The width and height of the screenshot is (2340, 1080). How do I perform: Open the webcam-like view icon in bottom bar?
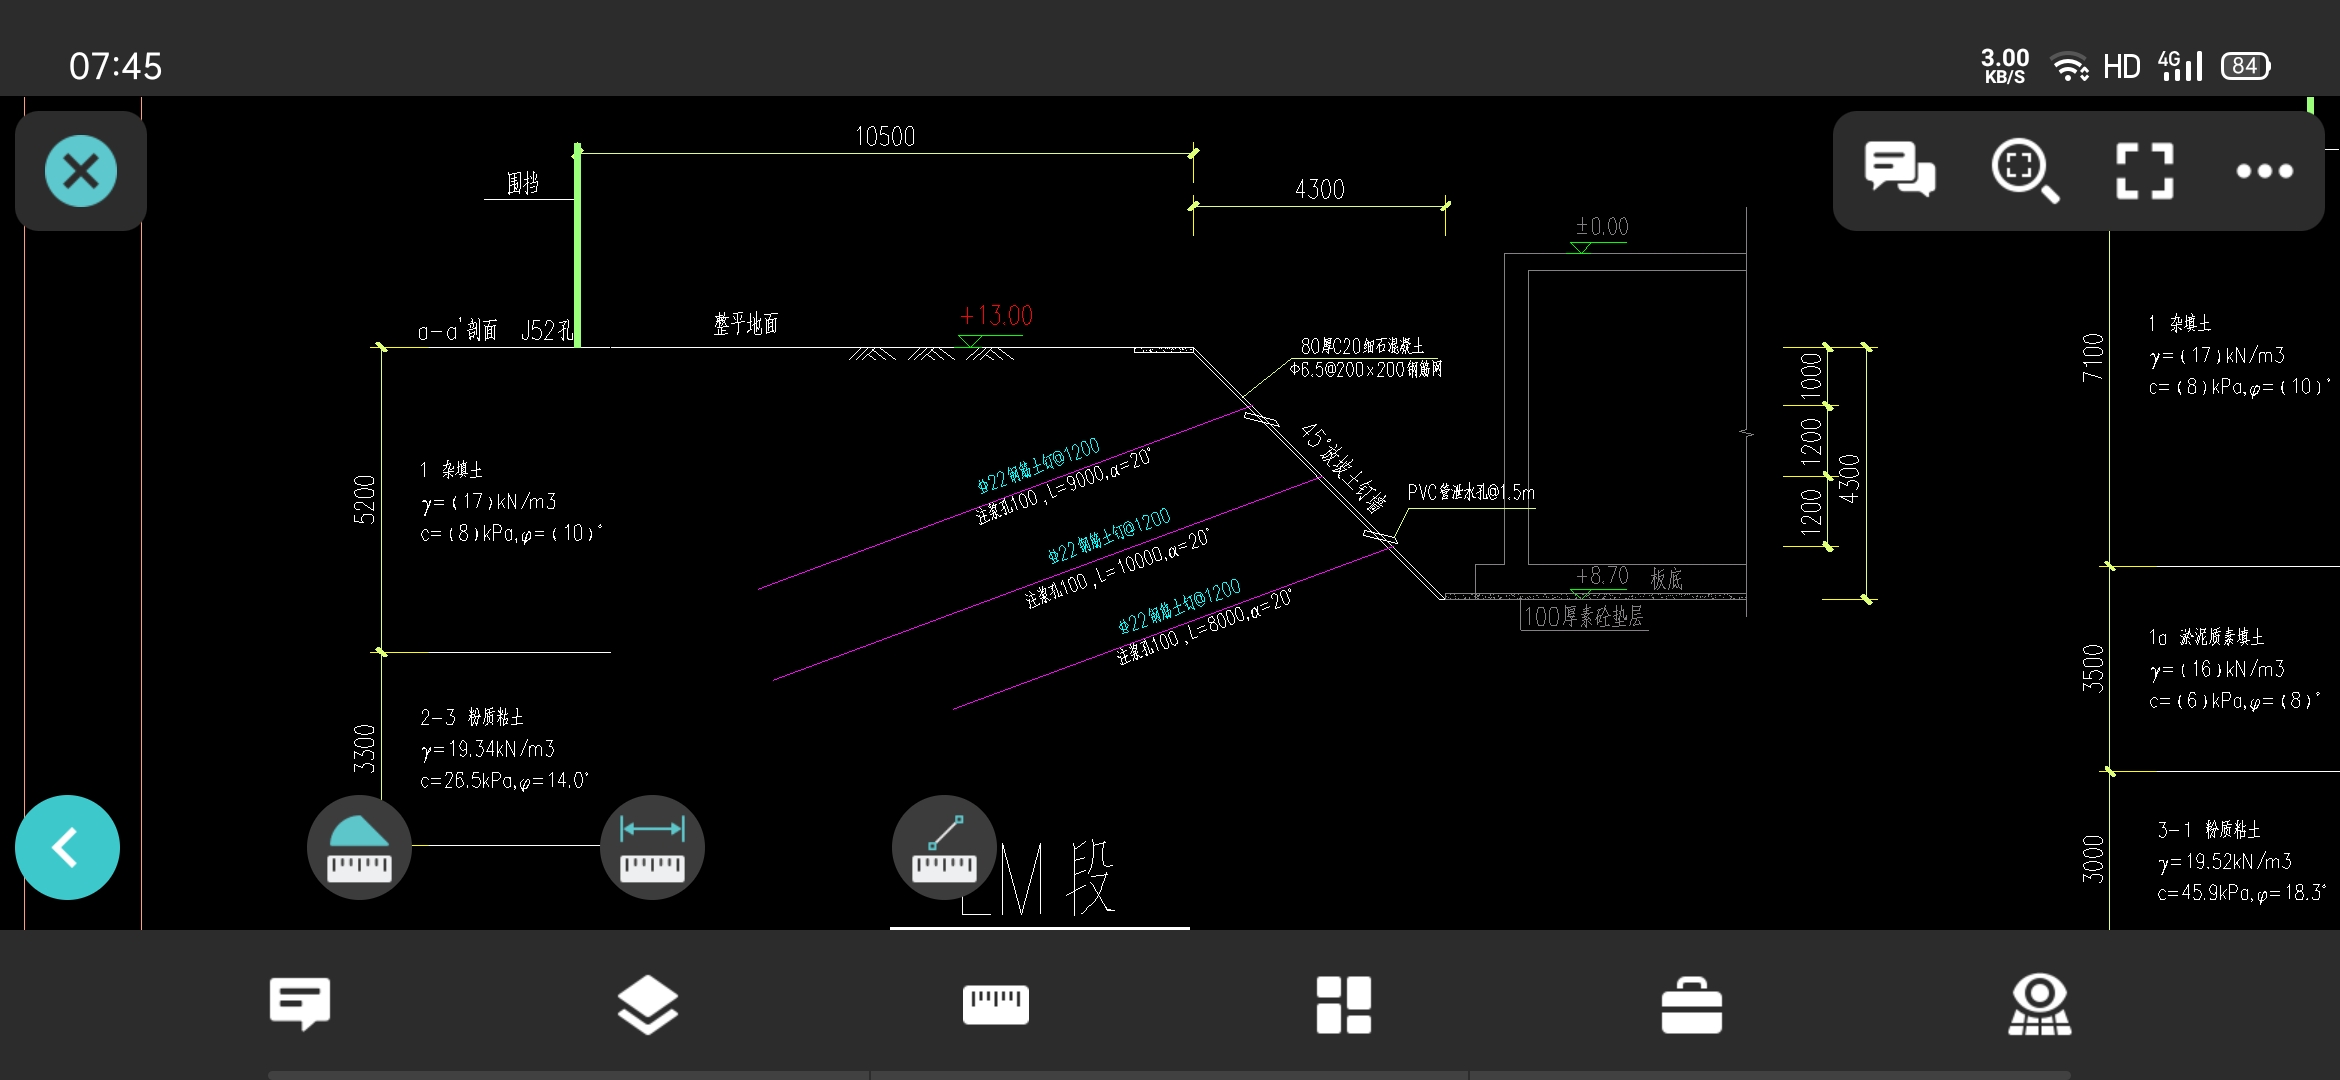click(x=2039, y=1004)
